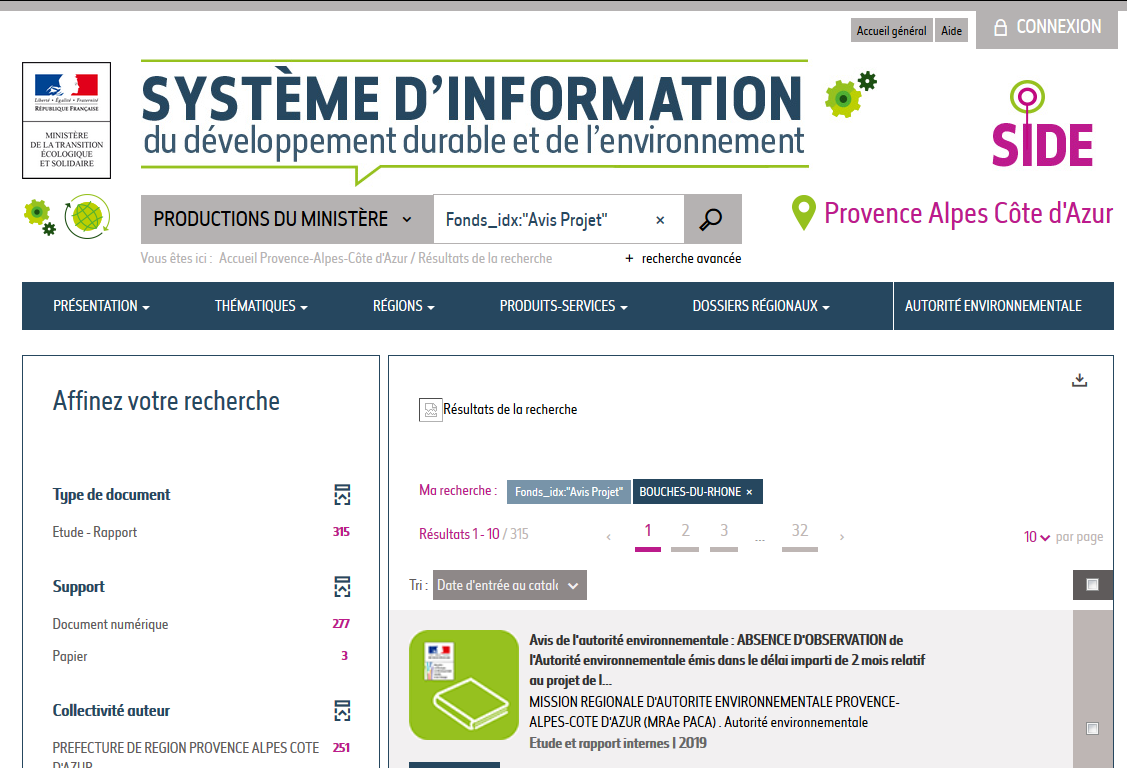The image size is (1127, 782).
Task: Toggle the Type de document facet icon
Action: (x=342, y=494)
